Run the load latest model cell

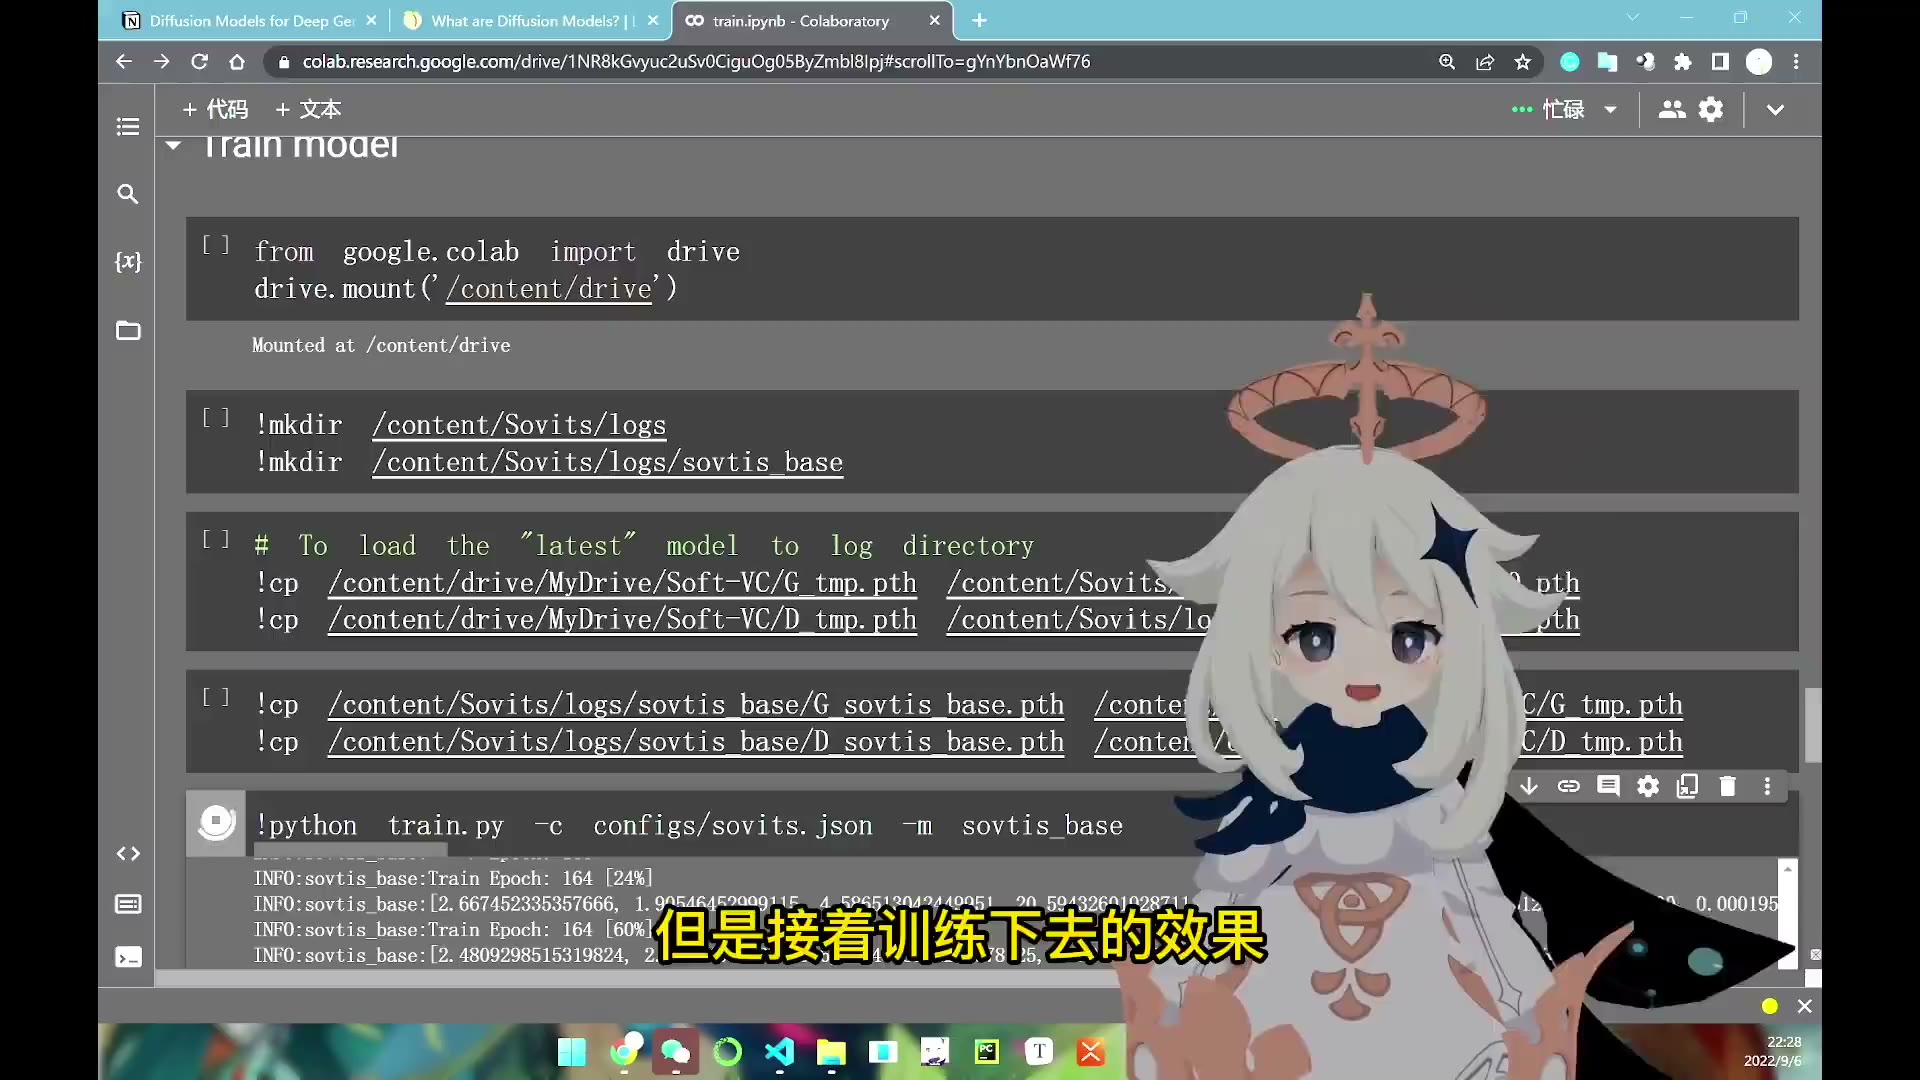point(216,540)
